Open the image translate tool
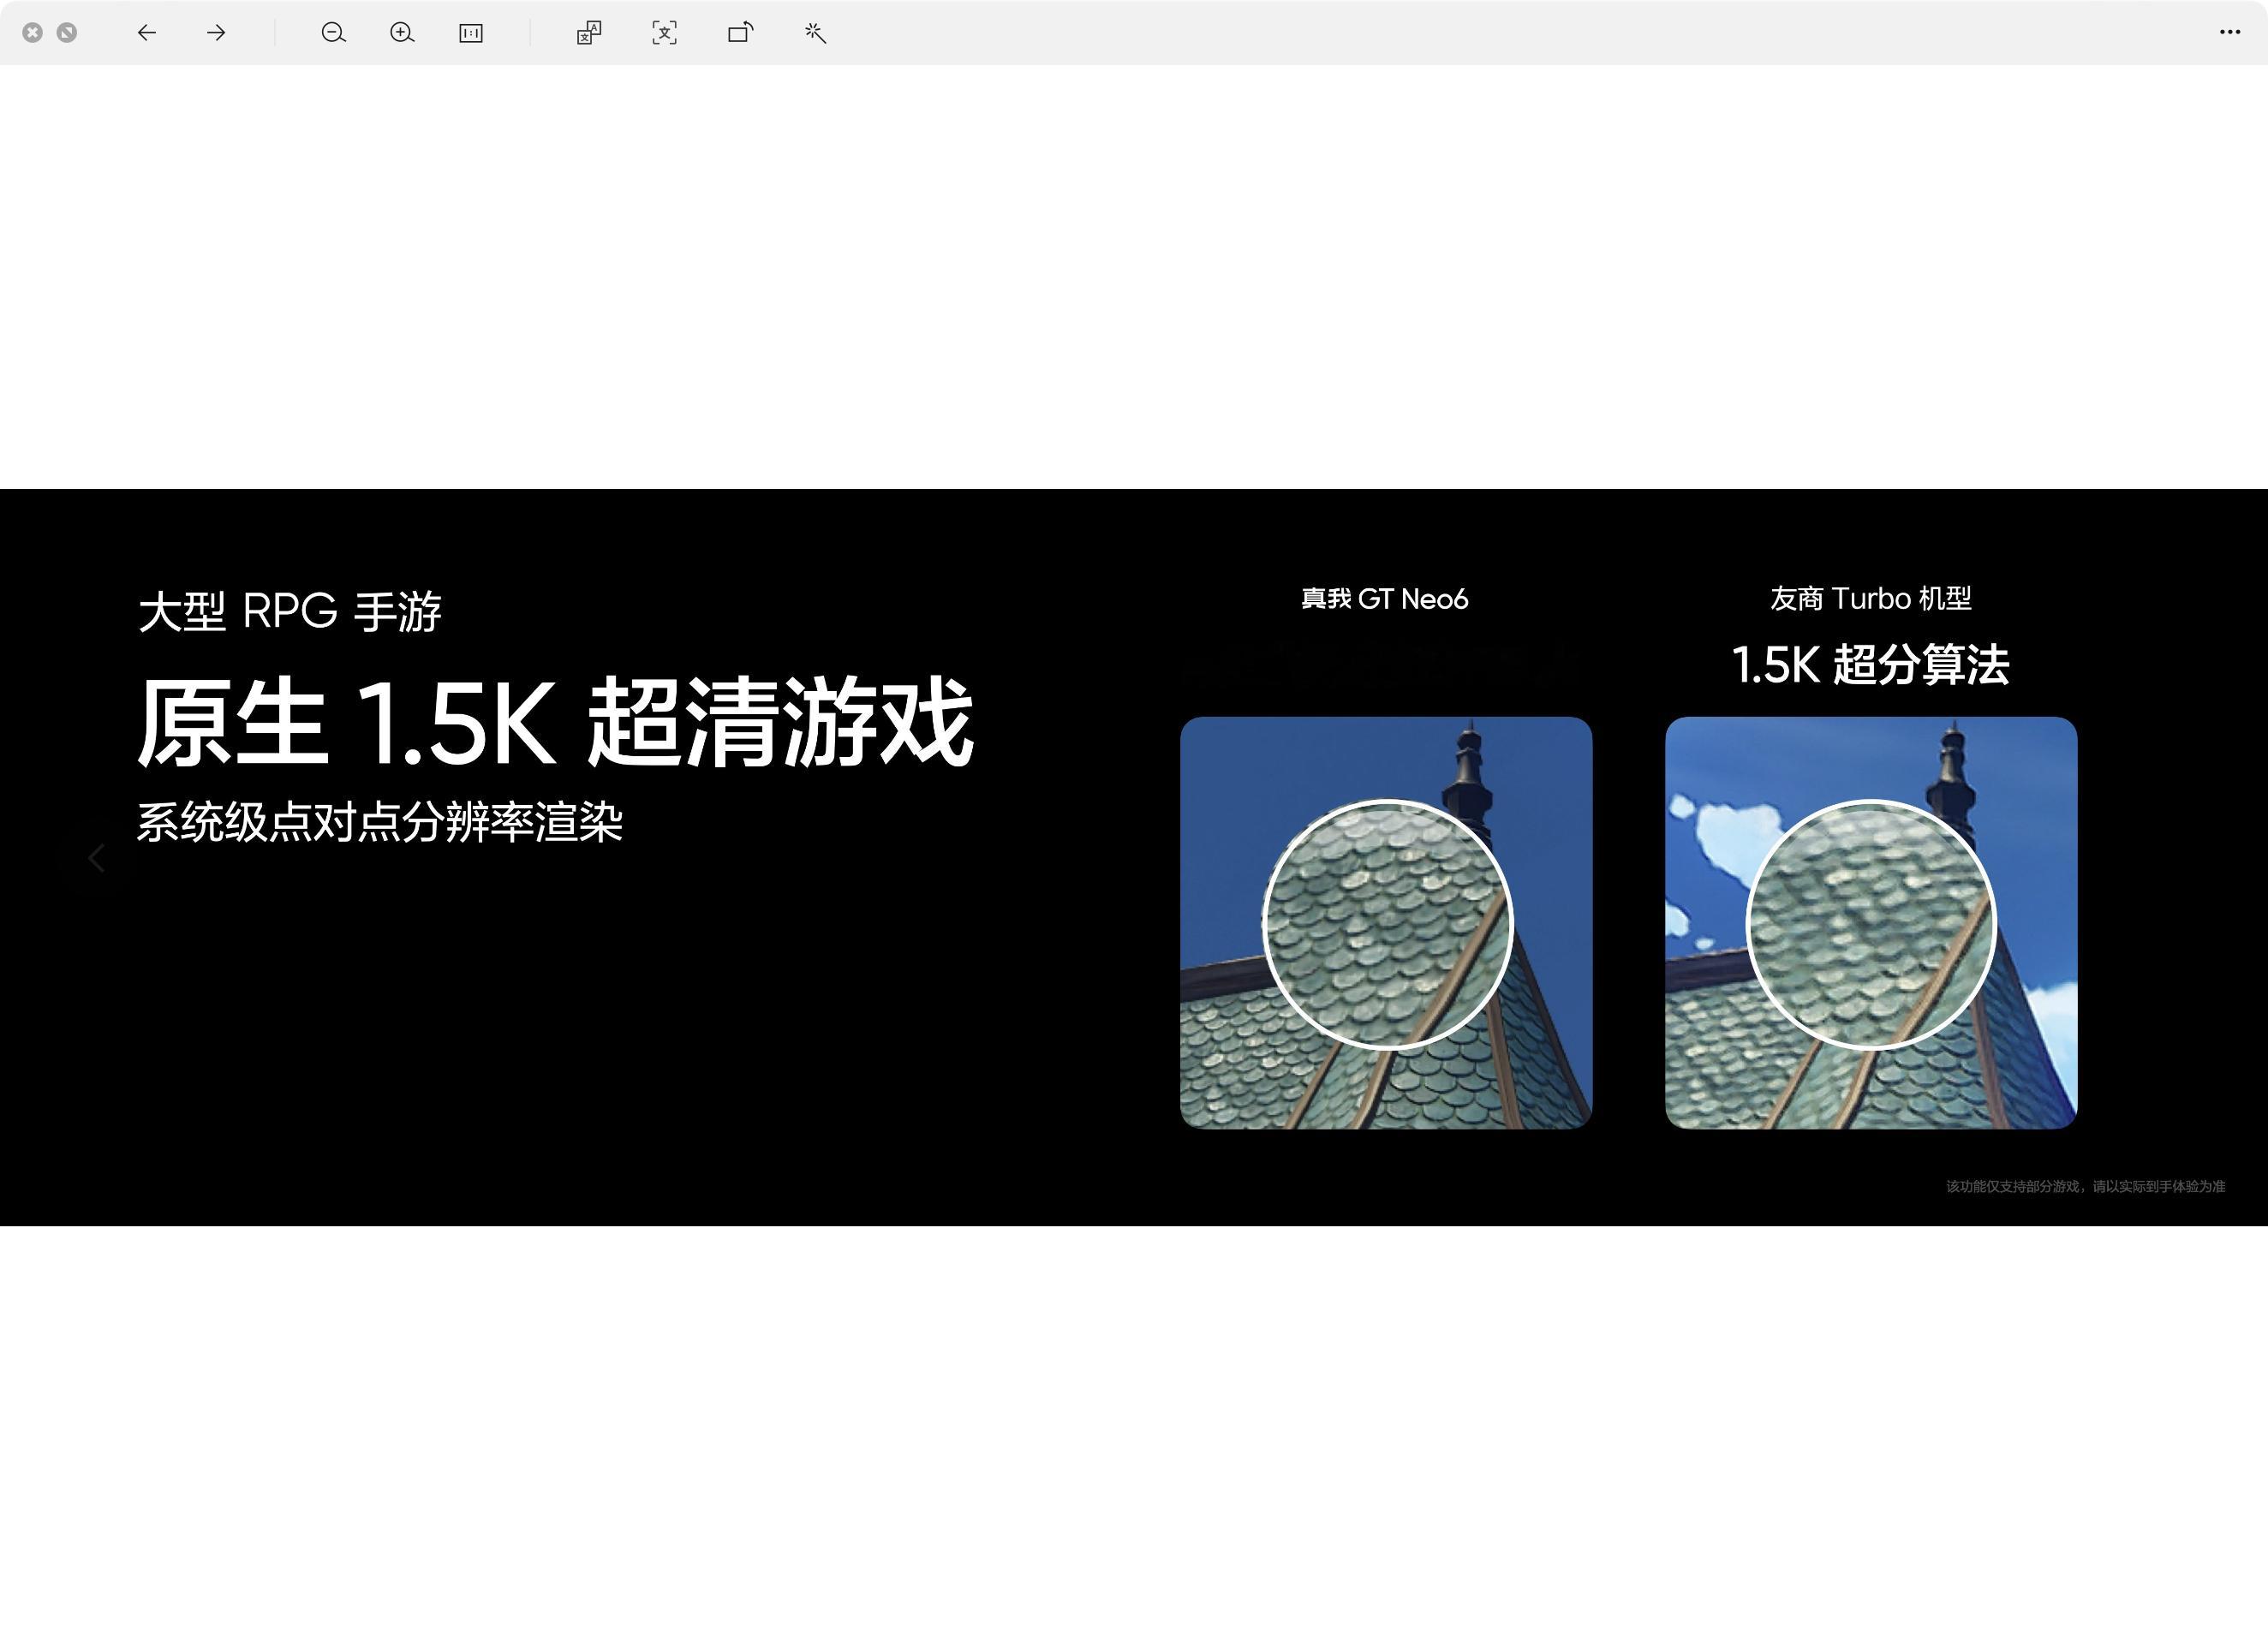 589,33
